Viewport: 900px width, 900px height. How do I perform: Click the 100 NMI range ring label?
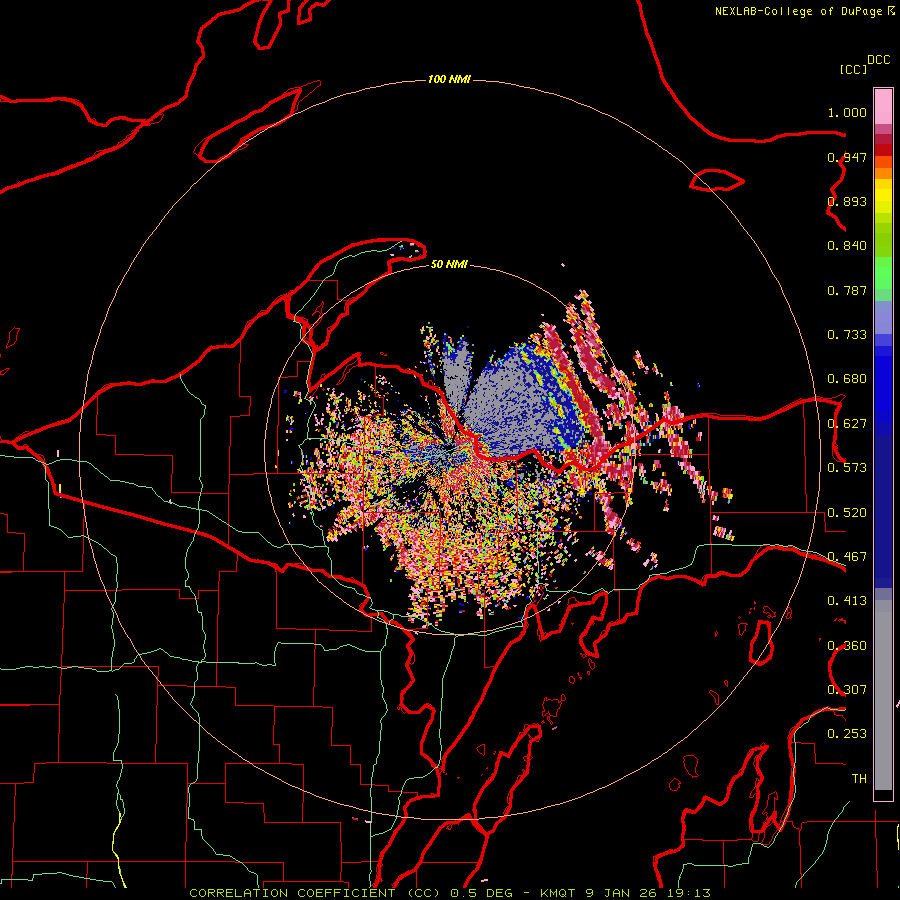point(449,79)
